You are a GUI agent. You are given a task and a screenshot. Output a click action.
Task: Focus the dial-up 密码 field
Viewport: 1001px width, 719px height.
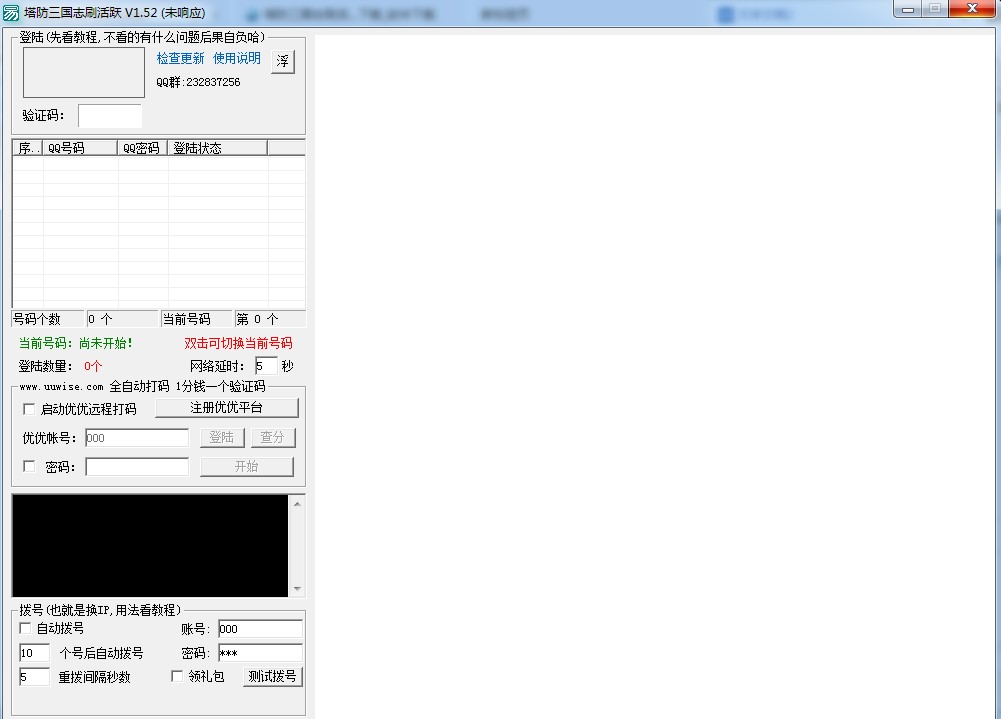coord(260,653)
